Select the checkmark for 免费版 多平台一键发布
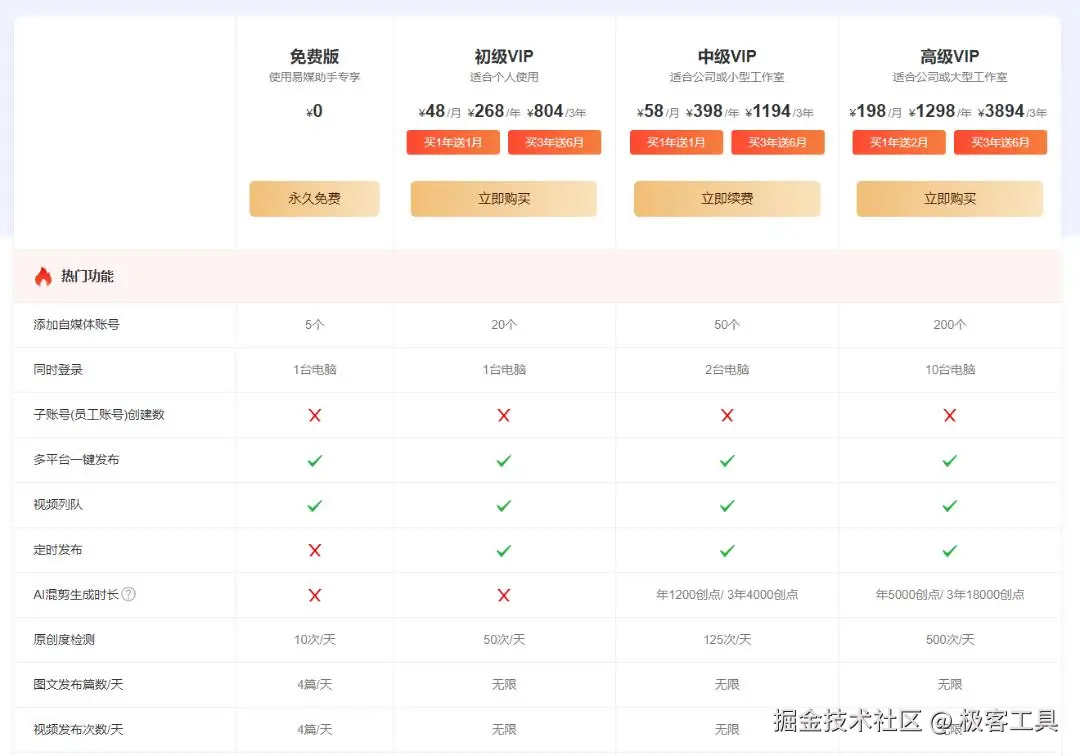The height and width of the screenshot is (756, 1080). (x=314, y=459)
